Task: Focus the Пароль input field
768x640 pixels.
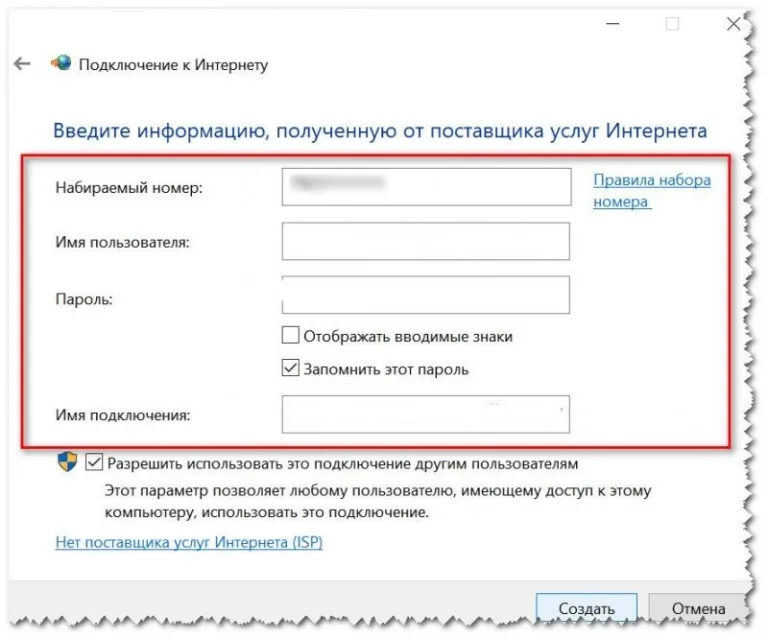Action: coord(426,295)
